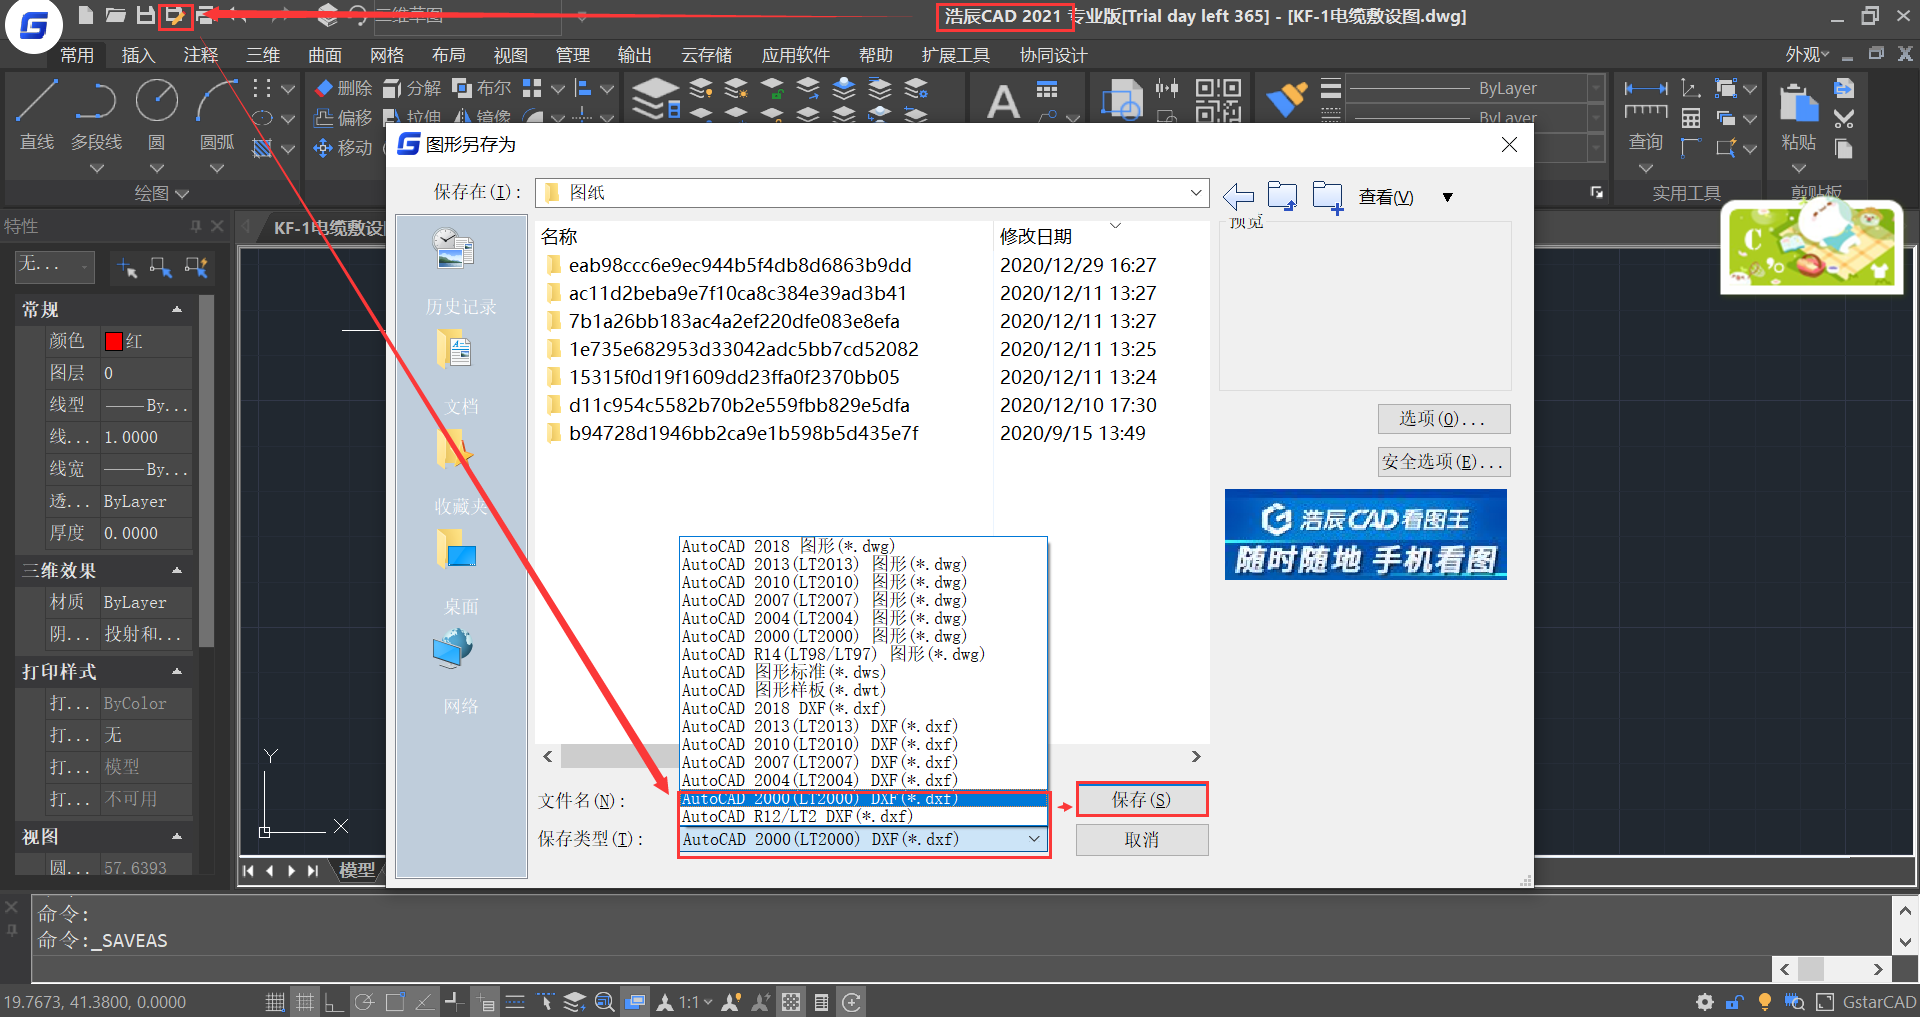Toggle ortho mode in the status bar
Image resolution: width=1920 pixels, height=1017 pixels.
(x=334, y=1002)
